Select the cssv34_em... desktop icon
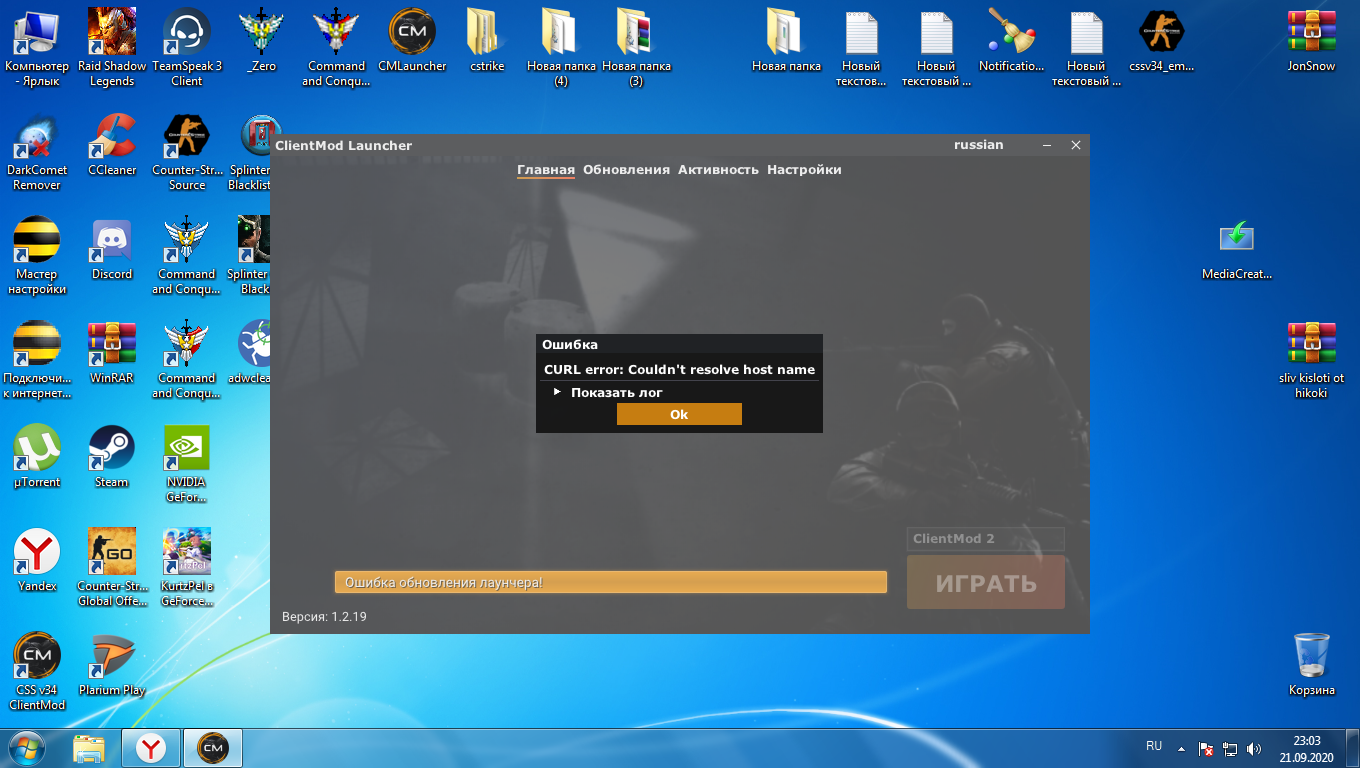Screen dimensions: 1360x768 point(1162,42)
